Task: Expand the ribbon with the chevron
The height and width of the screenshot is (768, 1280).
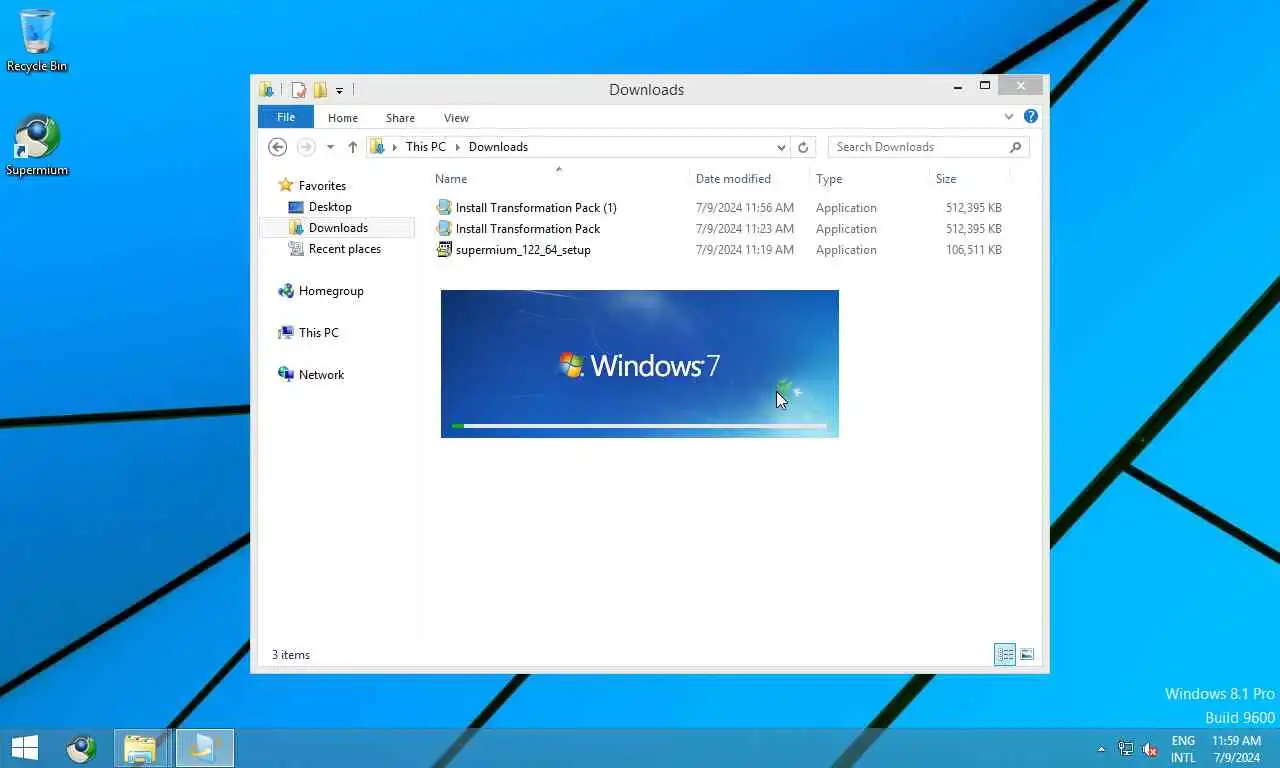Action: tap(1009, 117)
